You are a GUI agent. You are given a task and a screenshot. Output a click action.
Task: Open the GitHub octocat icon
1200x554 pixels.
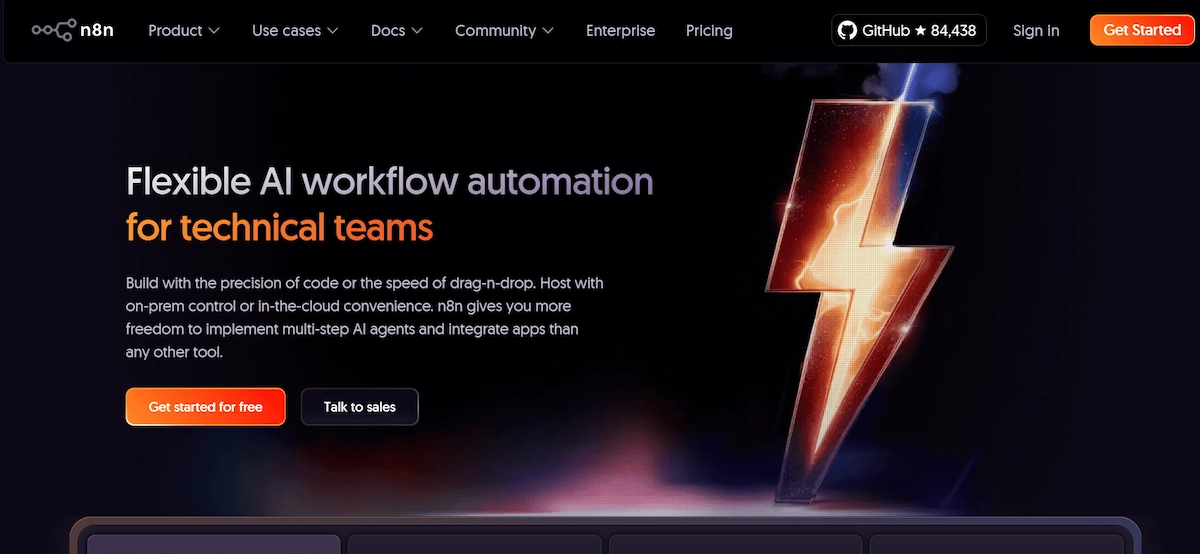coord(847,31)
